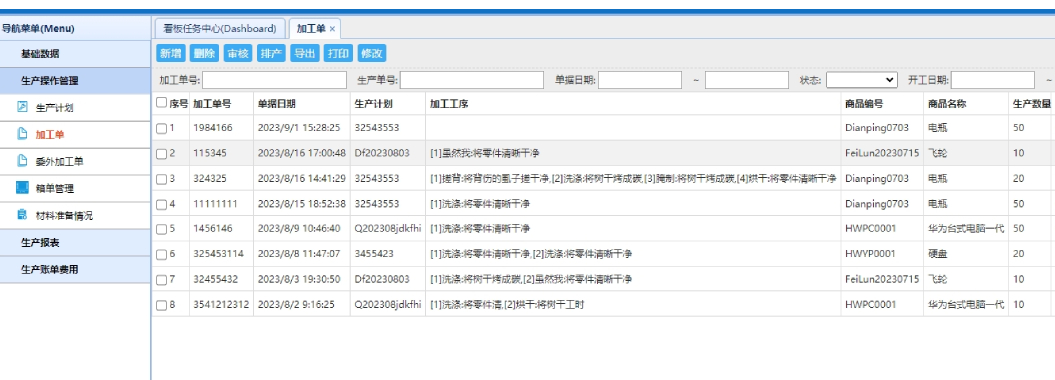Screen dimensions: 1055x380
Task: Toggle the select-all checkbox in table header
Action: [161, 103]
